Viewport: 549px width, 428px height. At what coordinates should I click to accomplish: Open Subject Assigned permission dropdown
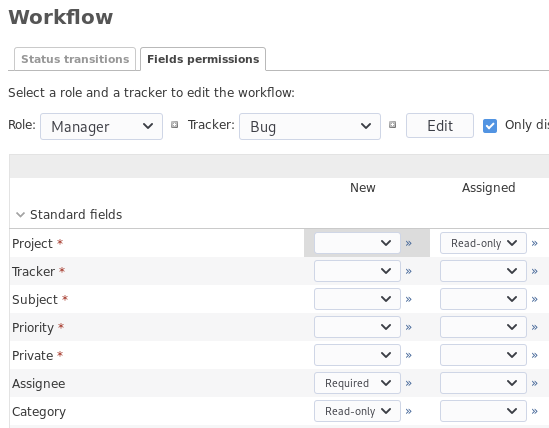click(x=483, y=299)
